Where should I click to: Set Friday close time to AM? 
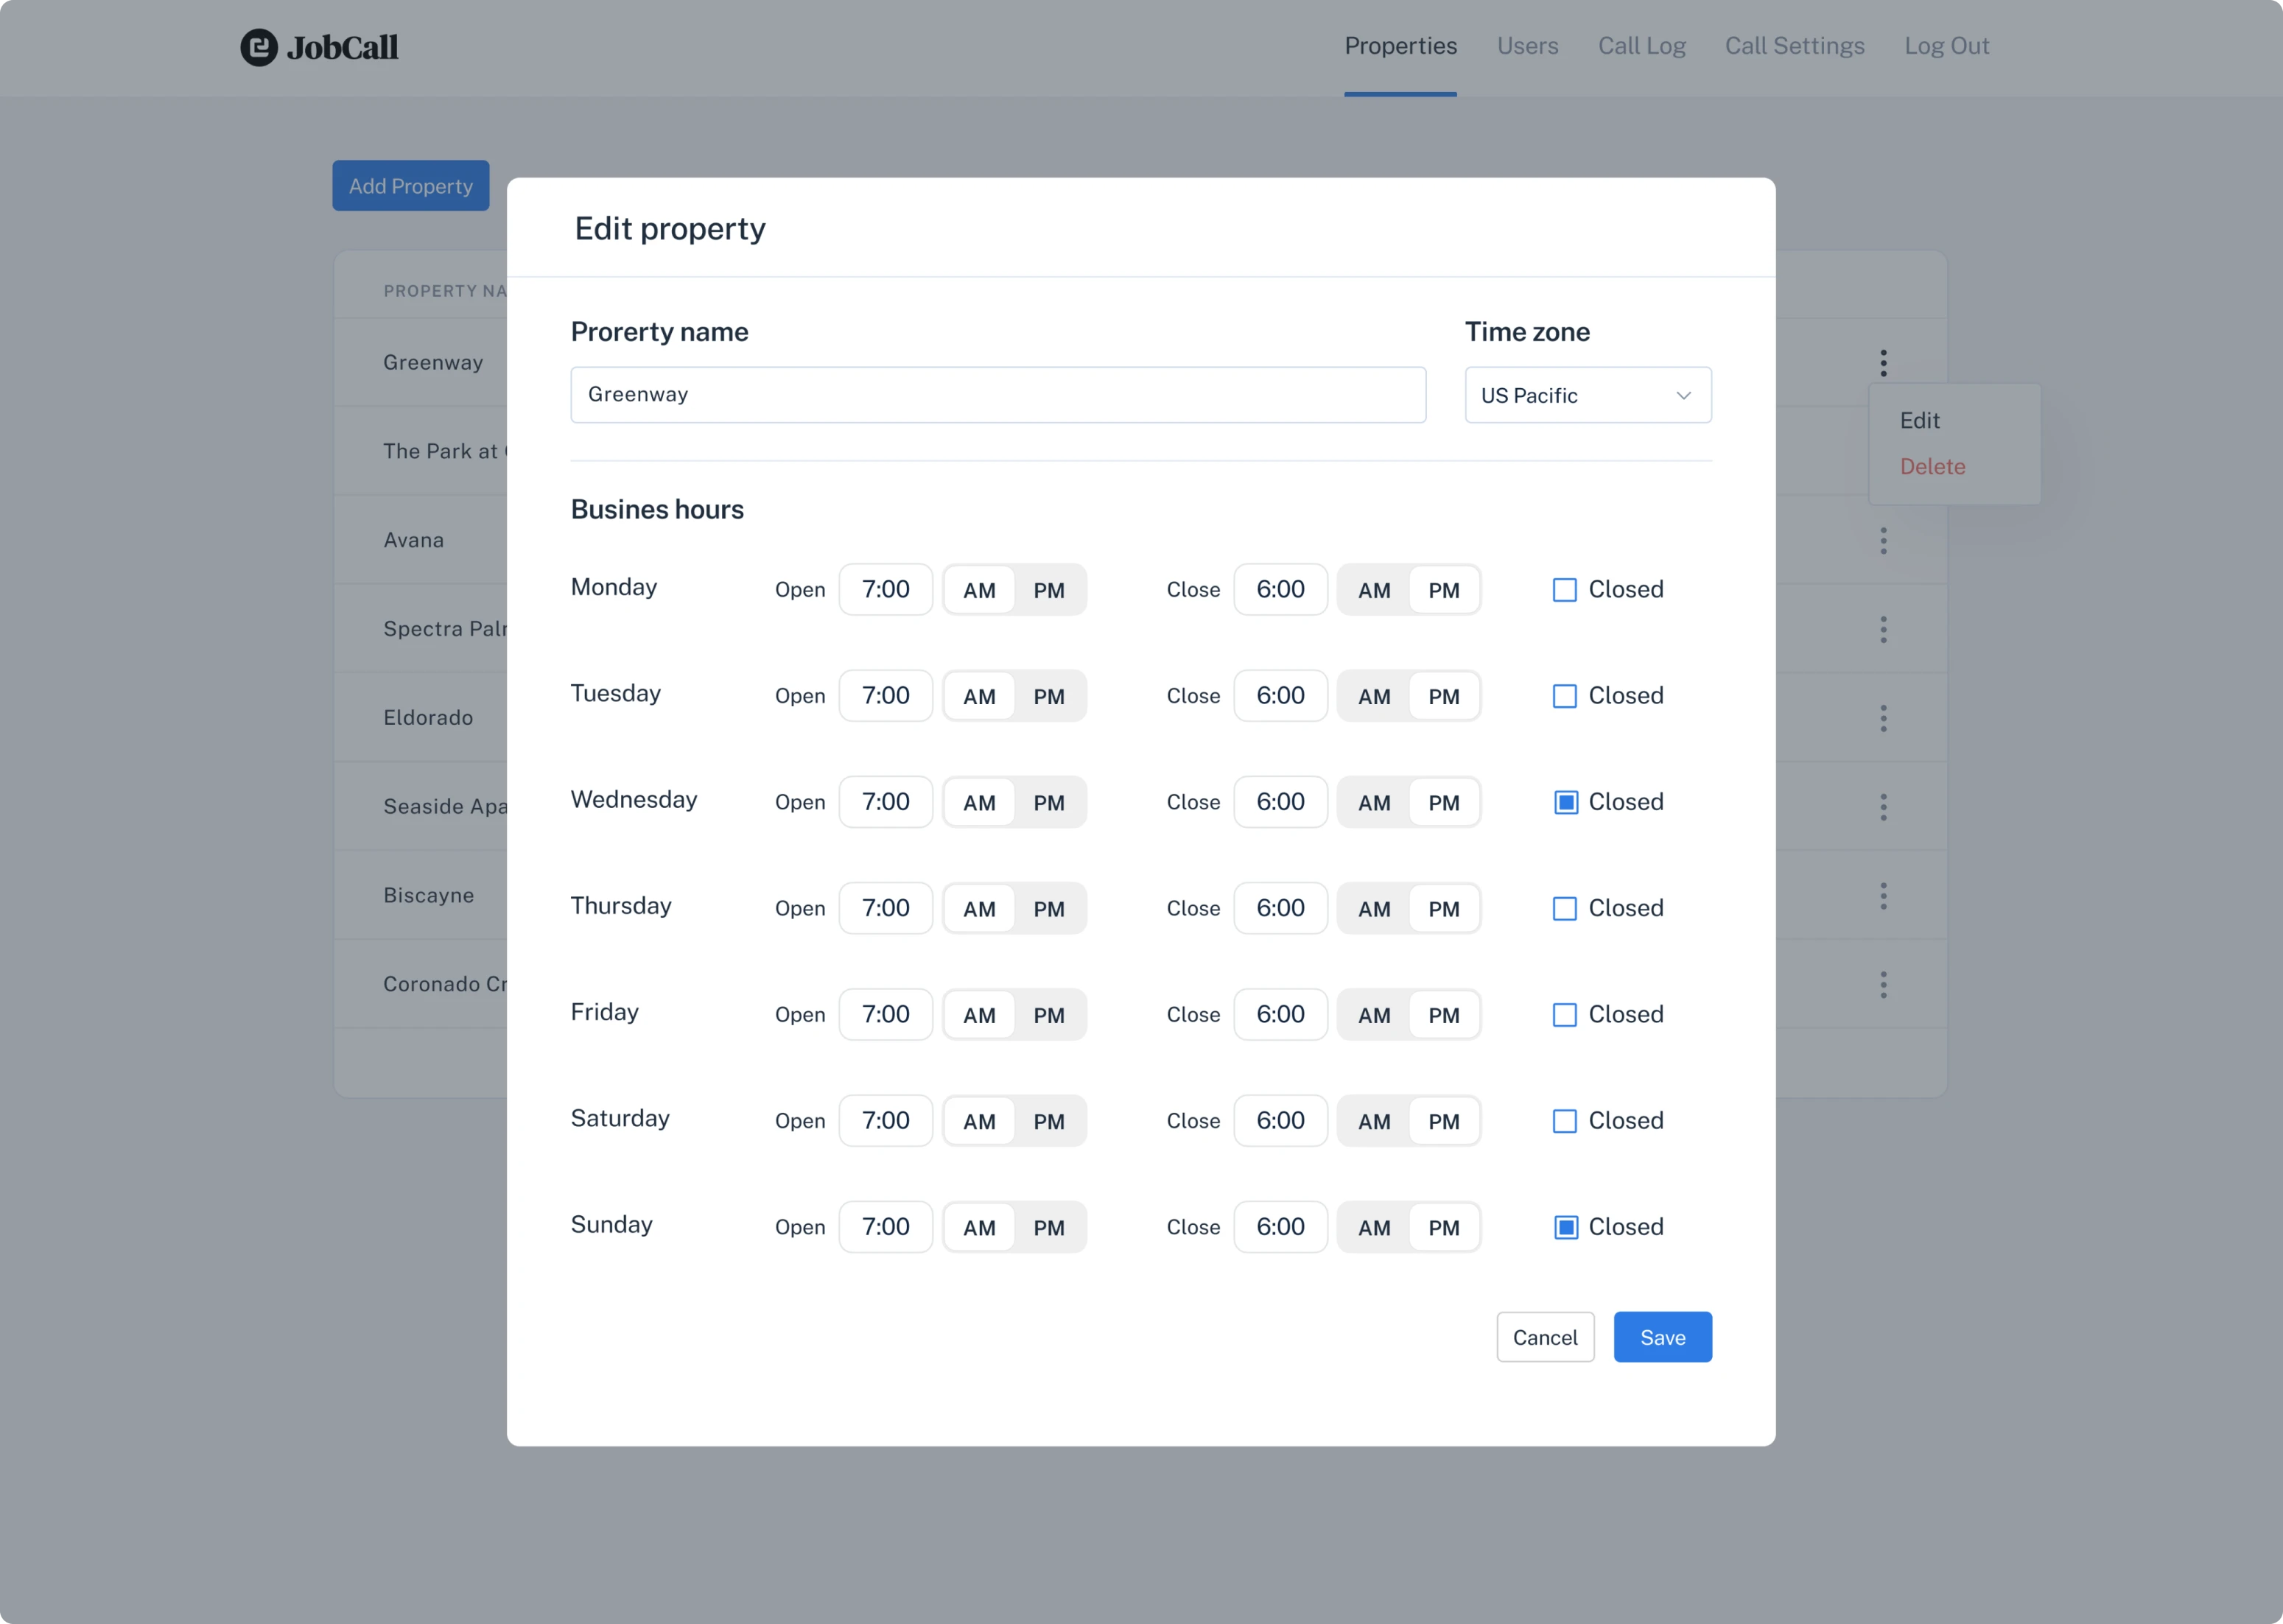1375,1014
